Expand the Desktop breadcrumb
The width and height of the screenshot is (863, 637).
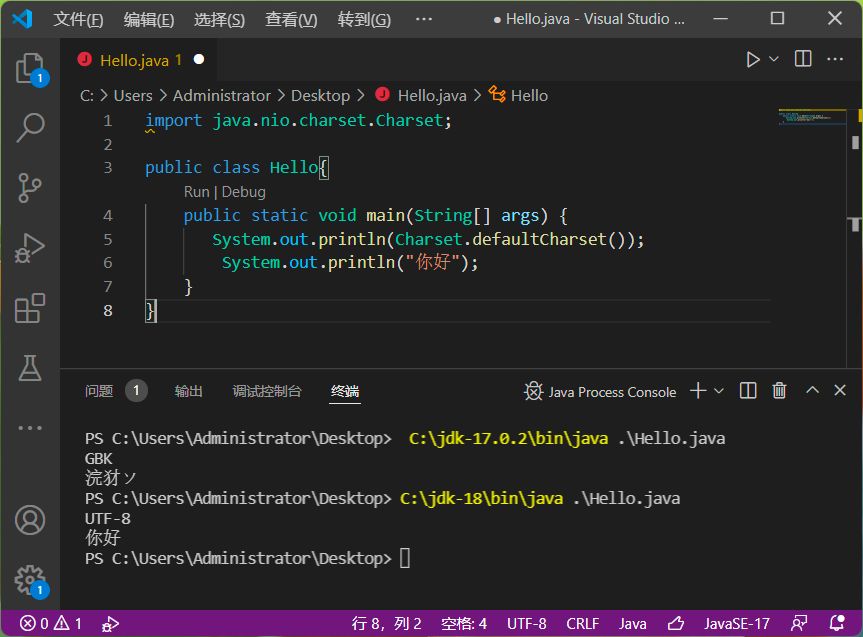click(x=320, y=96)
